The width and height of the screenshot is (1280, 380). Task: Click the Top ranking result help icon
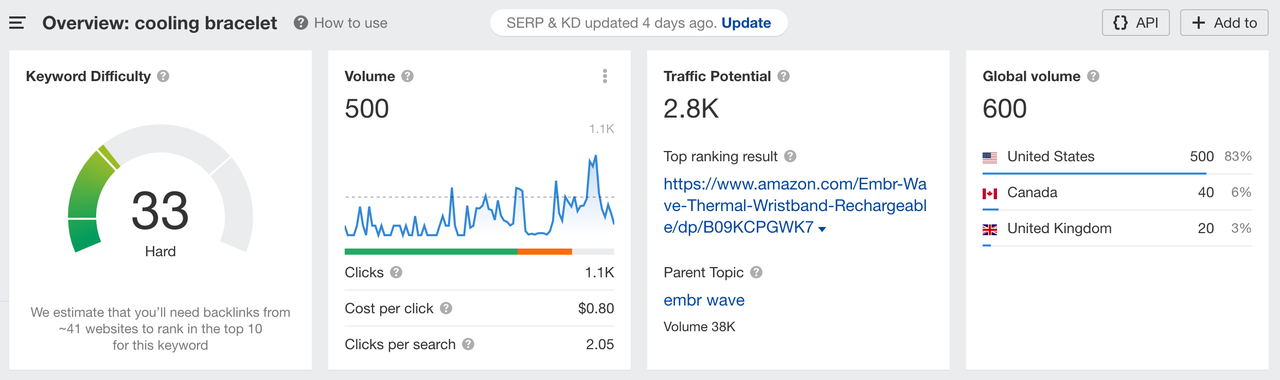(x=790, y=157)
